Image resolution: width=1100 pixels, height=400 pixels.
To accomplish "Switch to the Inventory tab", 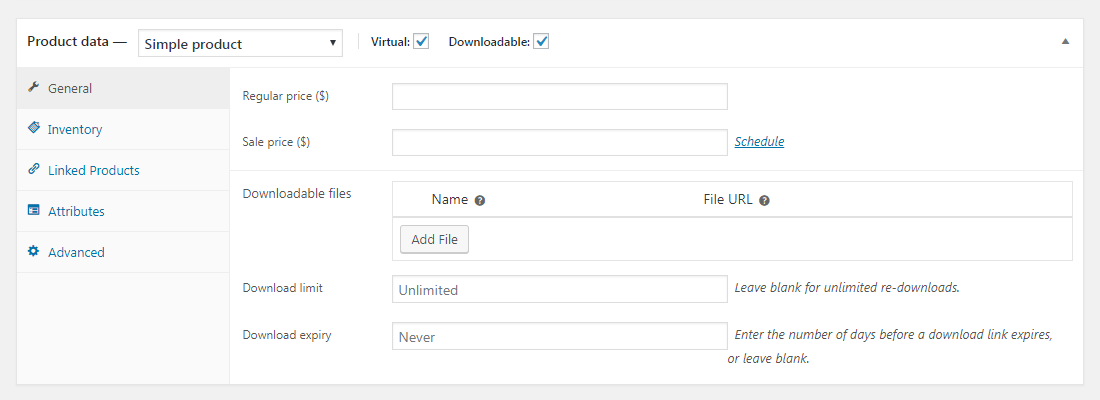I will coord(123,129).
